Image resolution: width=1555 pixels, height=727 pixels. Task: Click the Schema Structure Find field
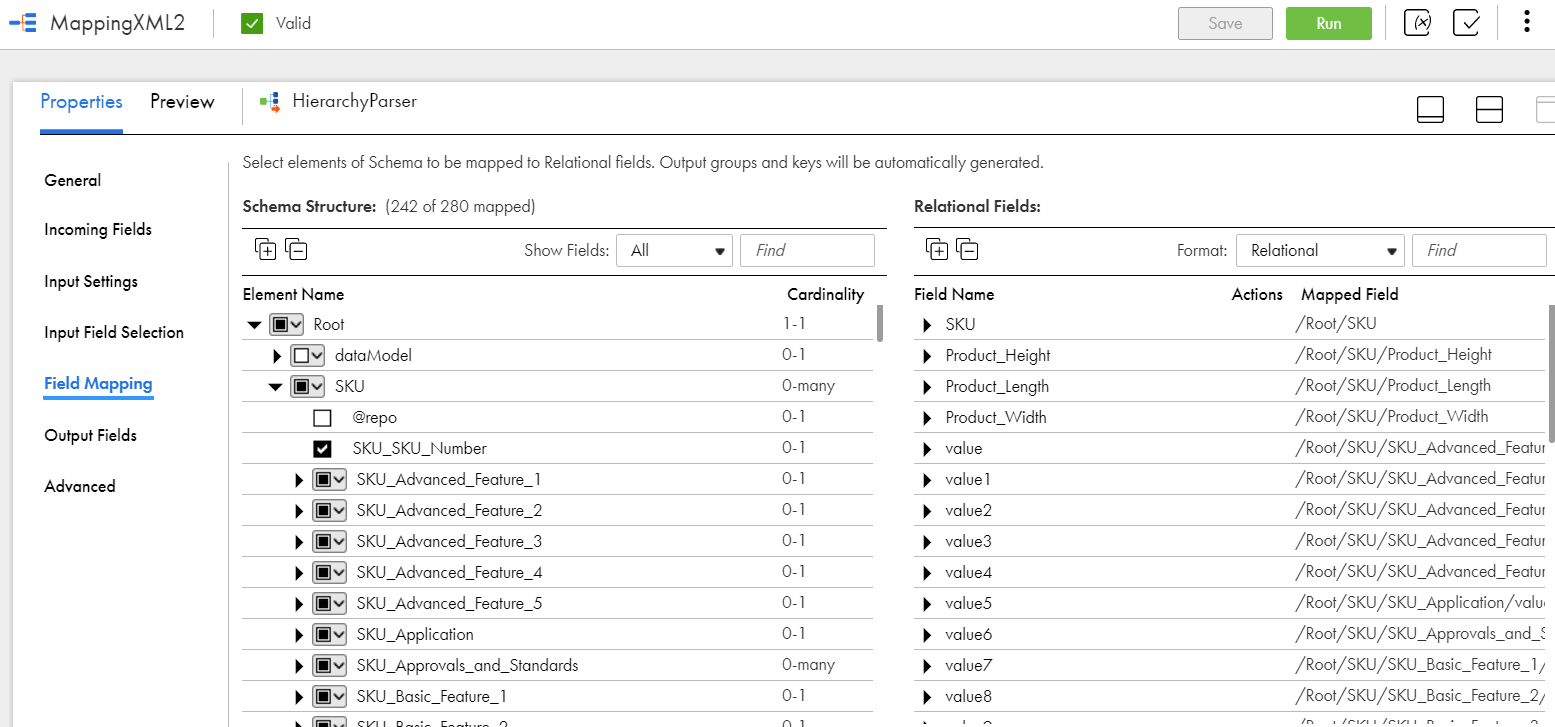coord(807,250)
